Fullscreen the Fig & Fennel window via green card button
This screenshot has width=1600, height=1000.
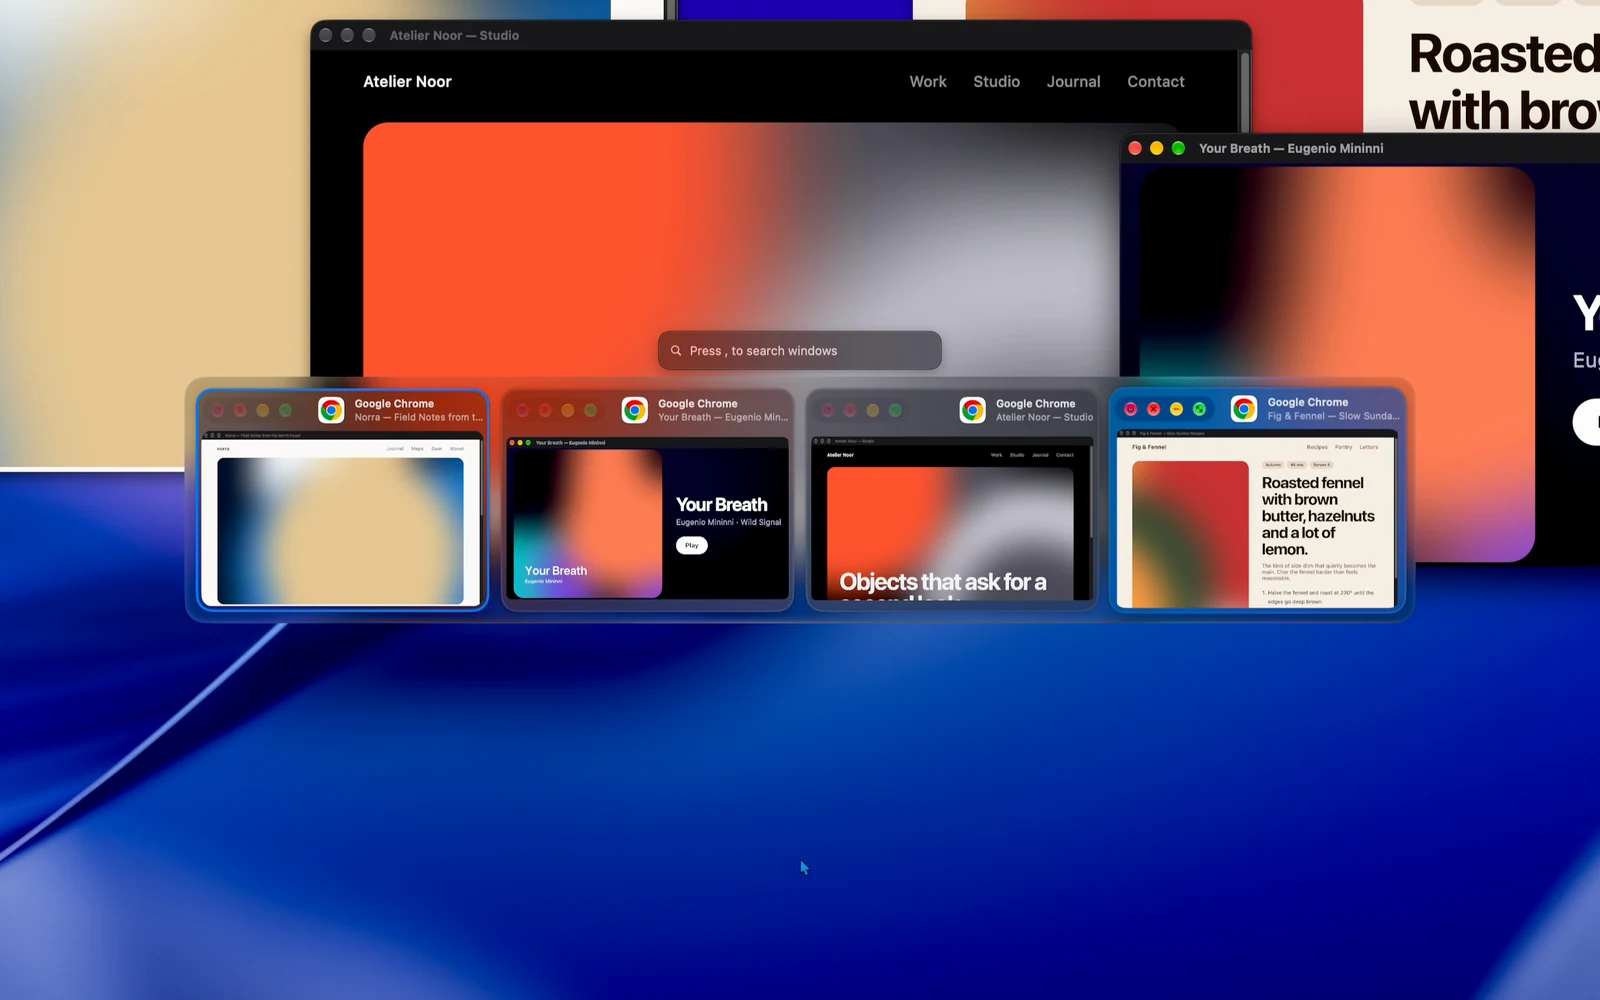pos(1199,409)
